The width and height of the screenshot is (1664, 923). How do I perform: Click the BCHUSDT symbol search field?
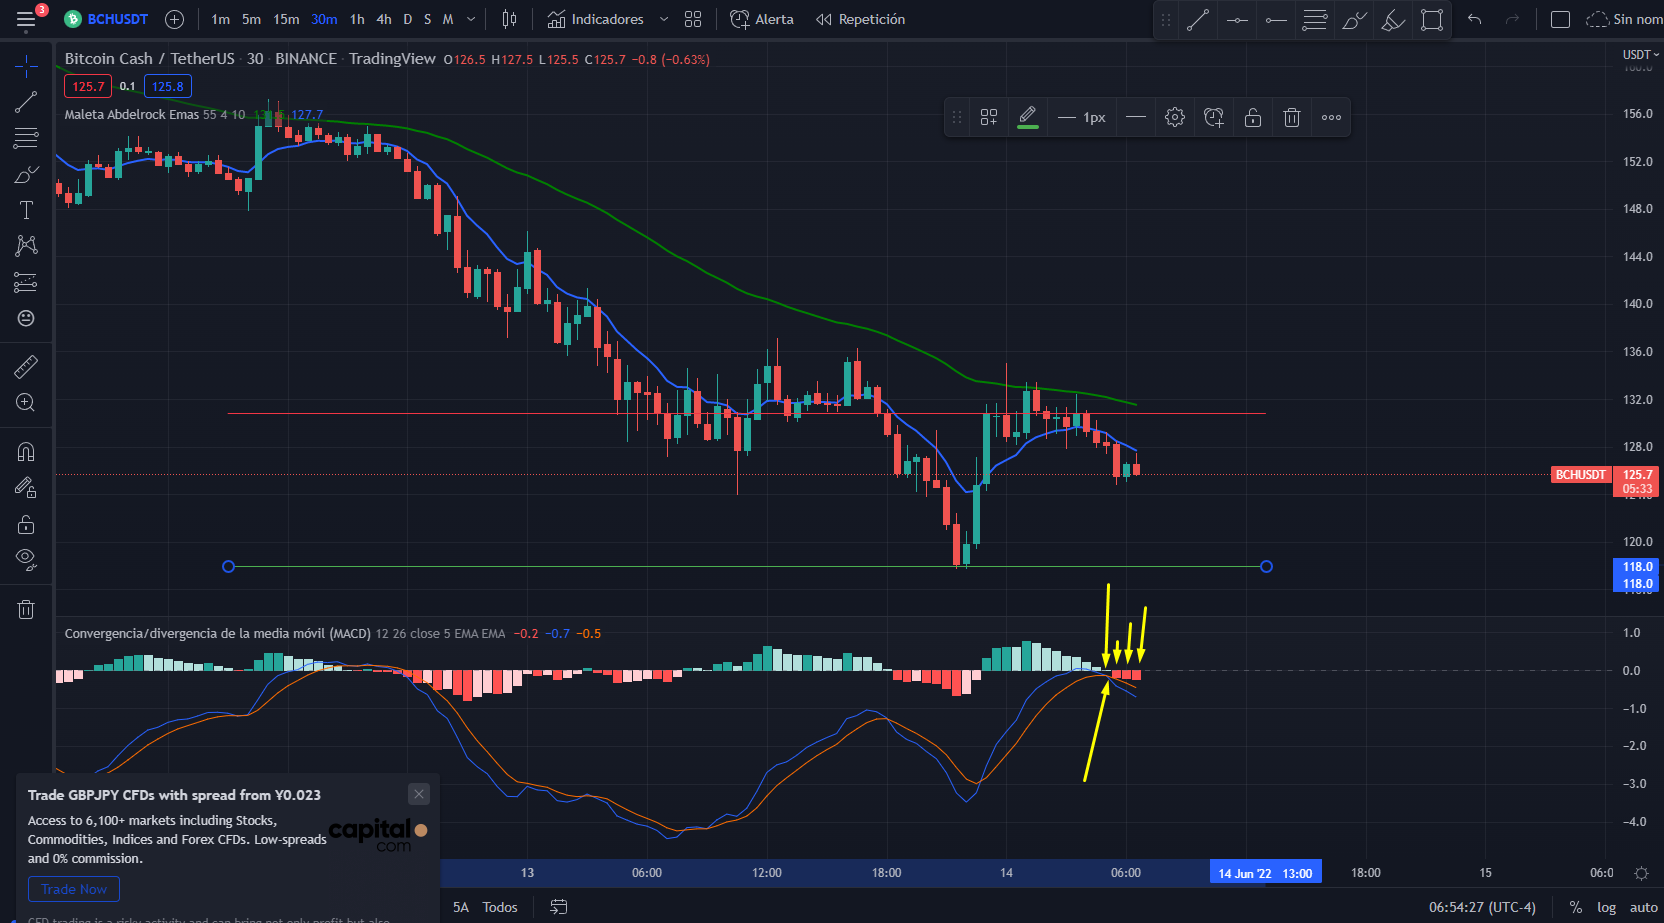click(x=107, y=19)
